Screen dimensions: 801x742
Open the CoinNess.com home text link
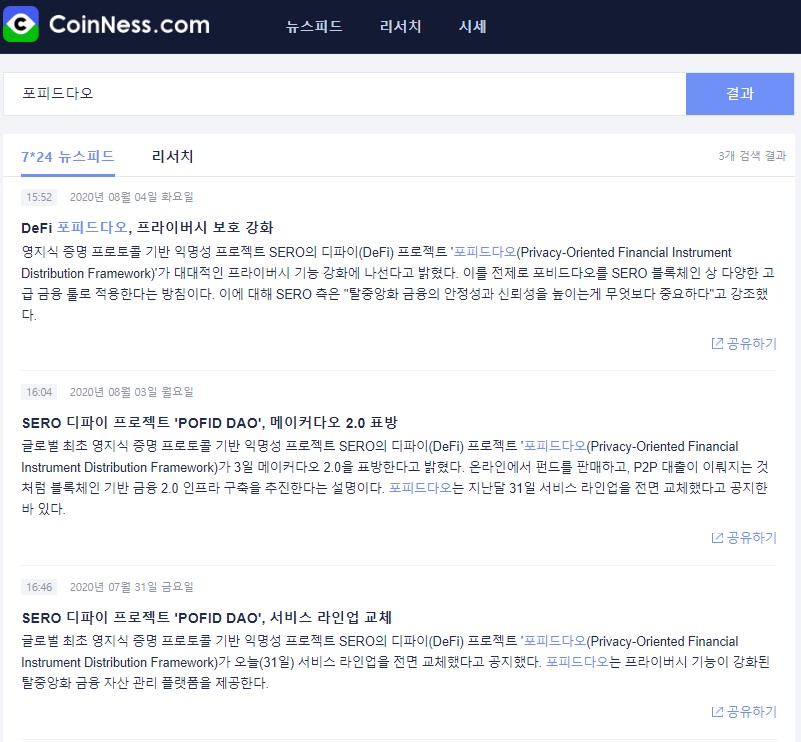pos(129,25)
